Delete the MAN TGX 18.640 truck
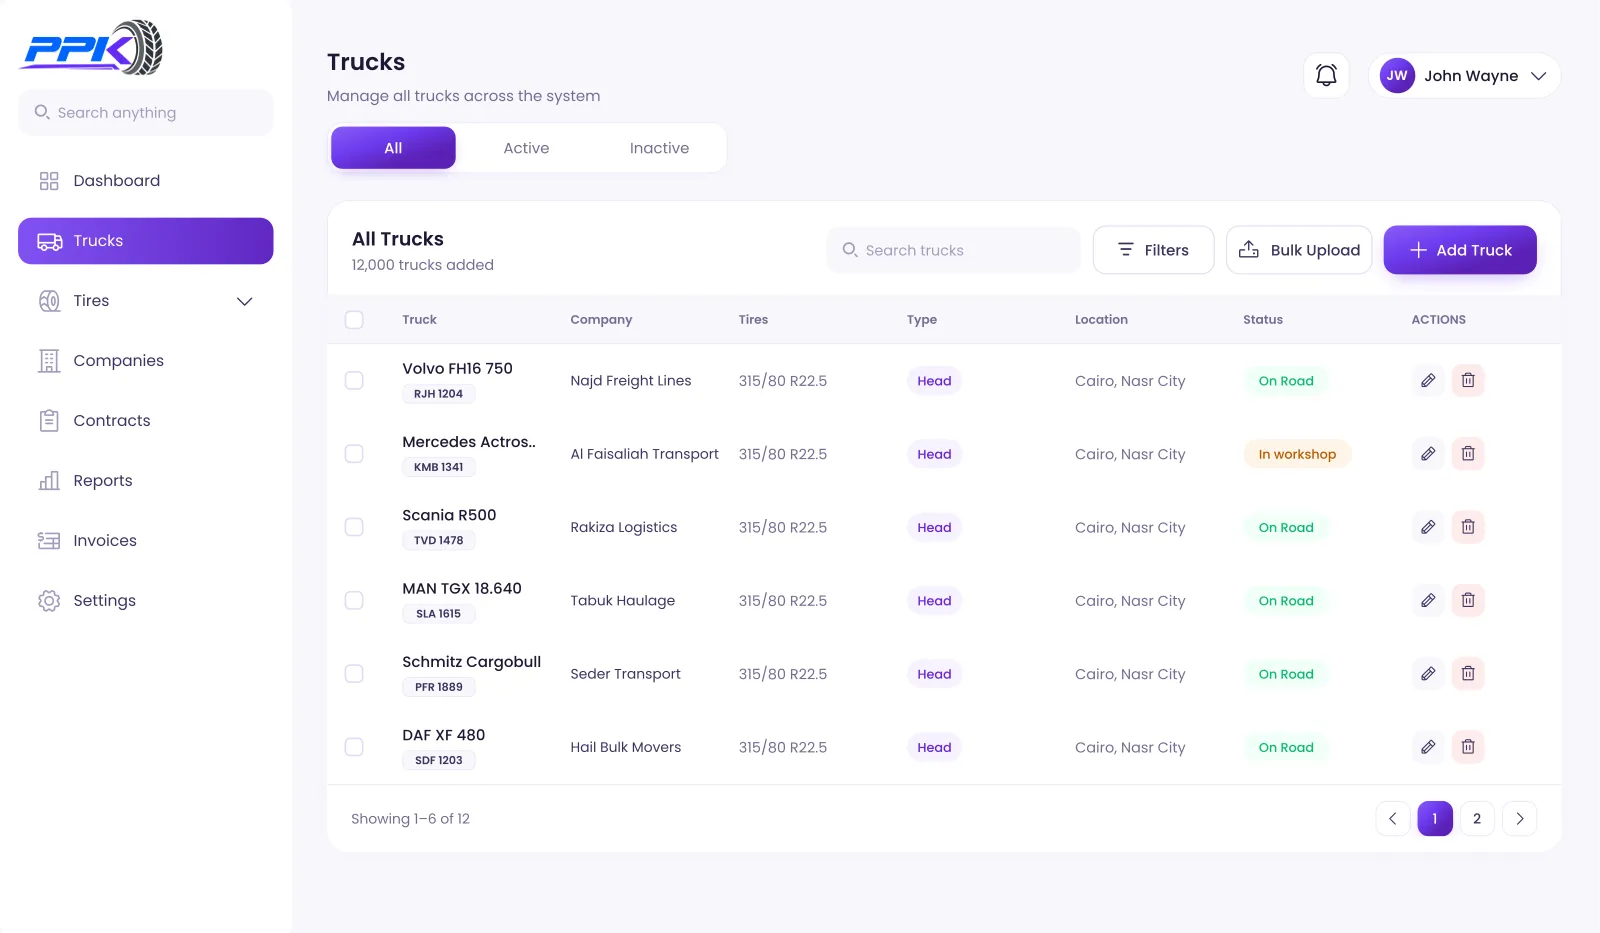1600x933 pixels. (1468, 601)
